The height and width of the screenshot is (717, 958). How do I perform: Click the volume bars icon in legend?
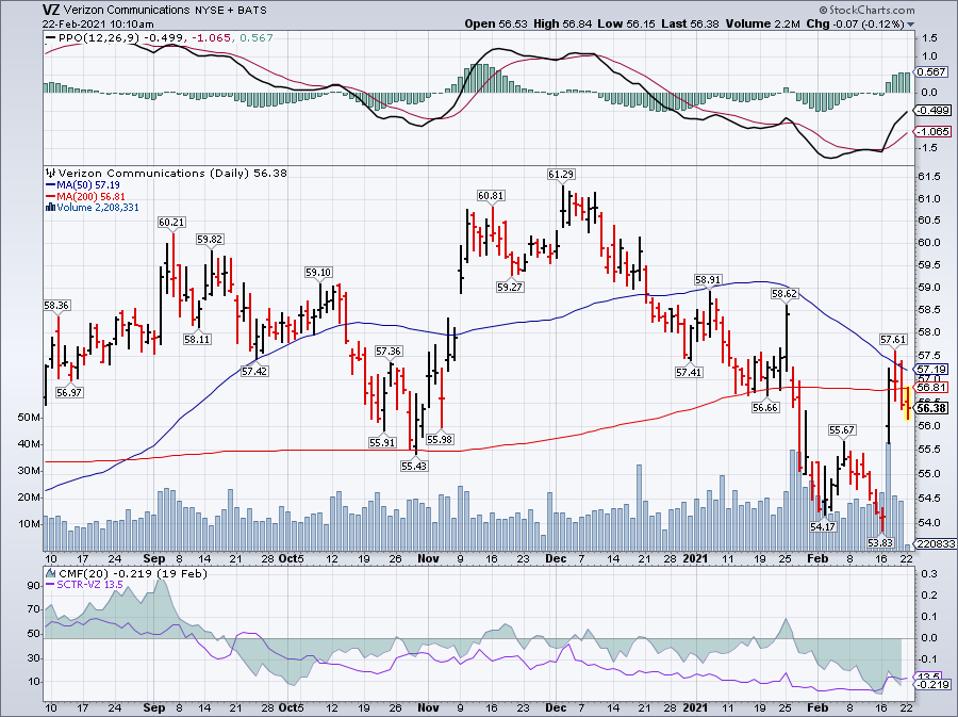tap(50, 208)
